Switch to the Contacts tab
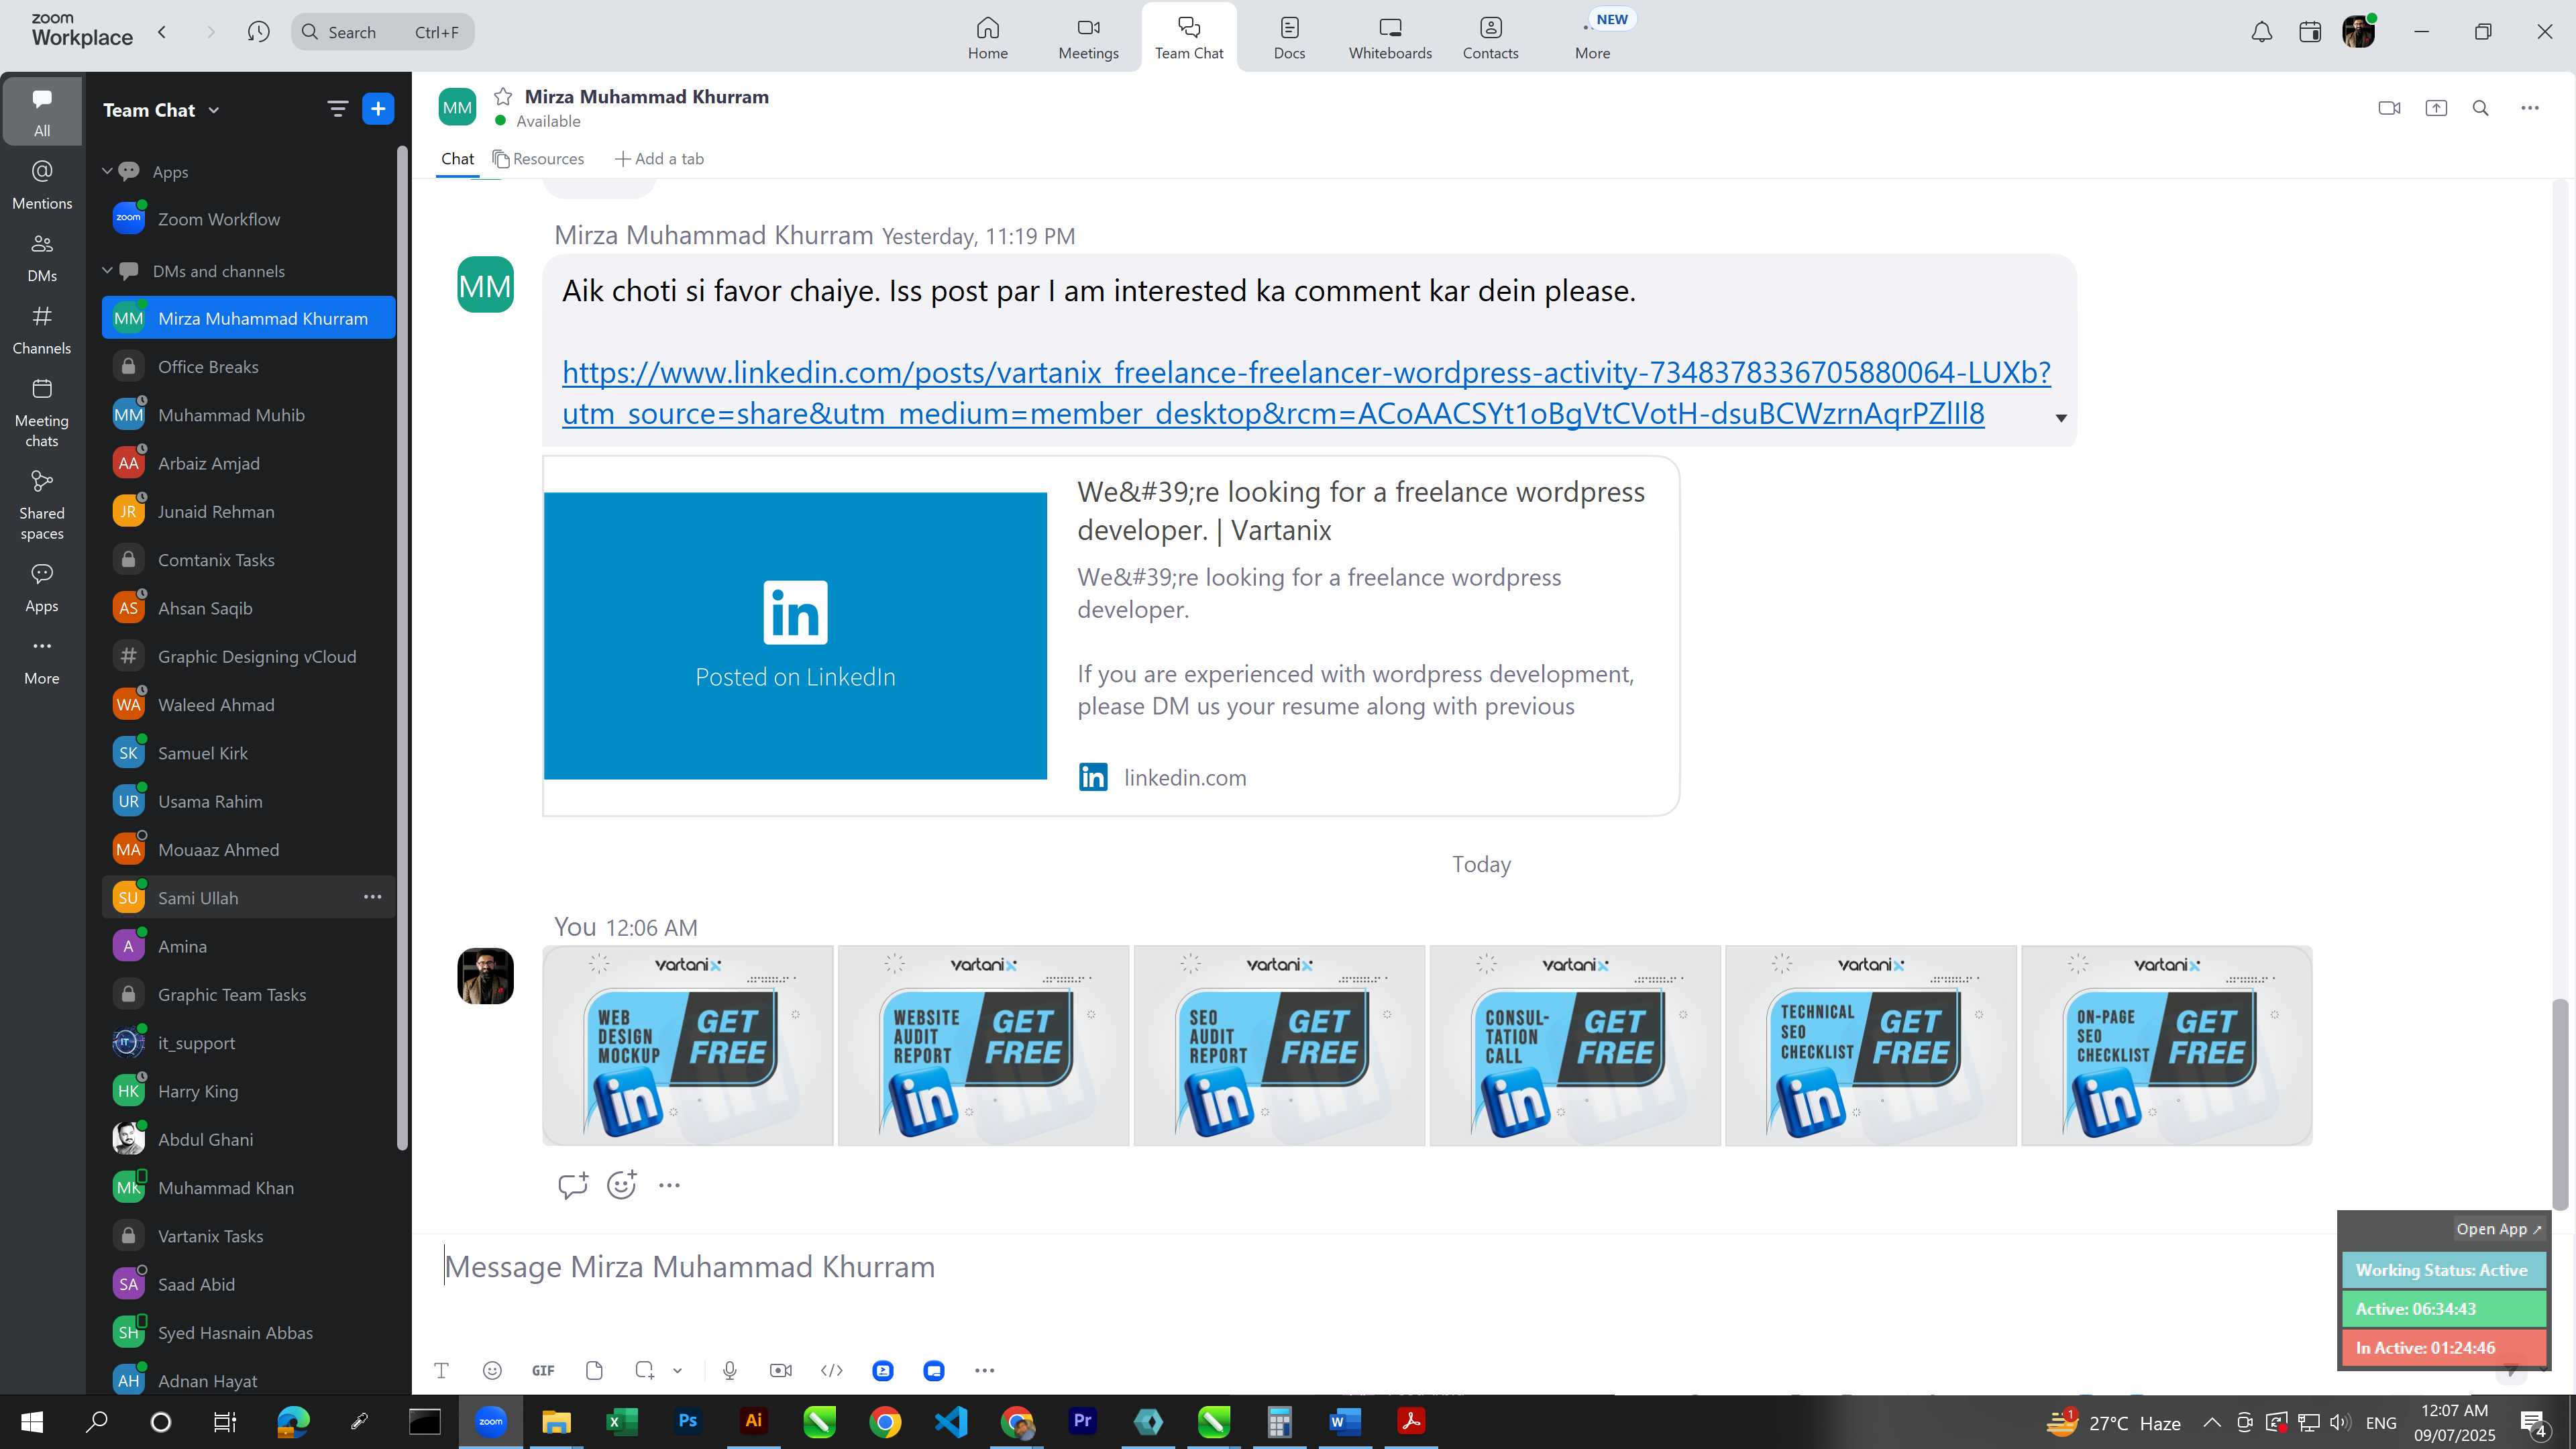Screen dimensions: 2576x1449 point(1490,38)
